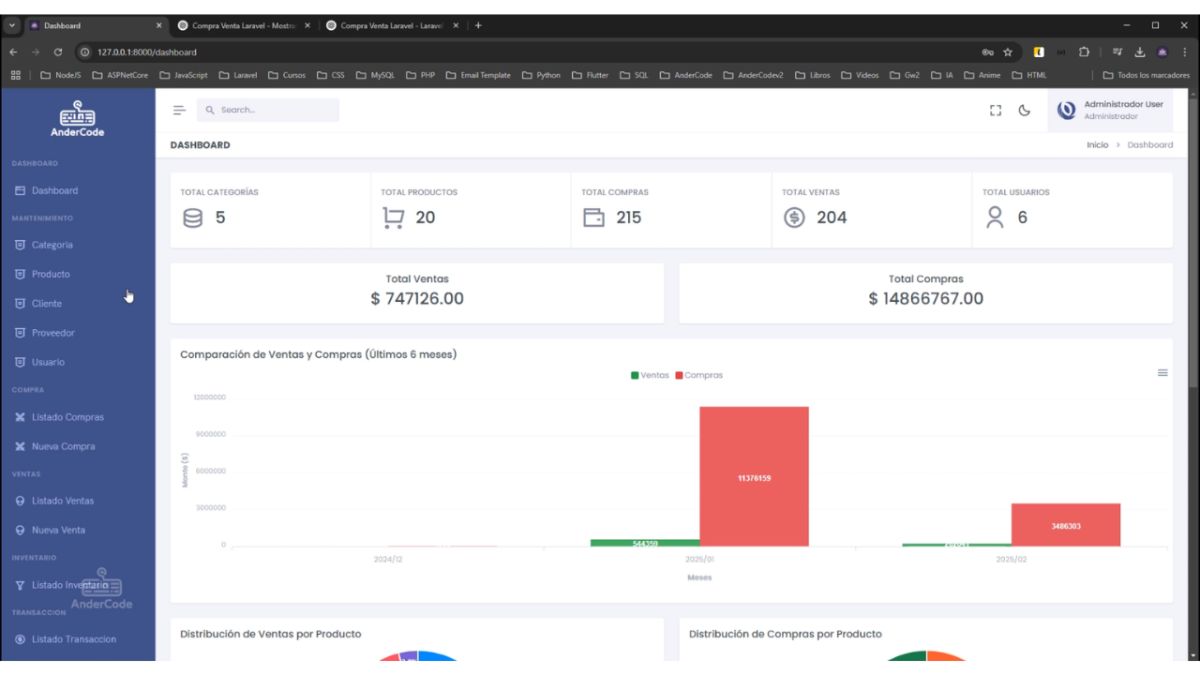Open Nueva Venta from sidebar
1200x675 pixels.
tap(58, 530)
